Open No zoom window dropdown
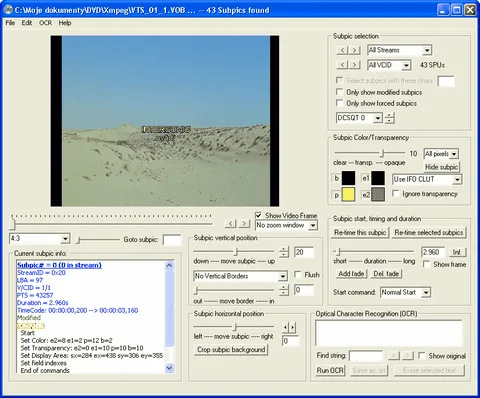480x398 pixels. point(313,226)
